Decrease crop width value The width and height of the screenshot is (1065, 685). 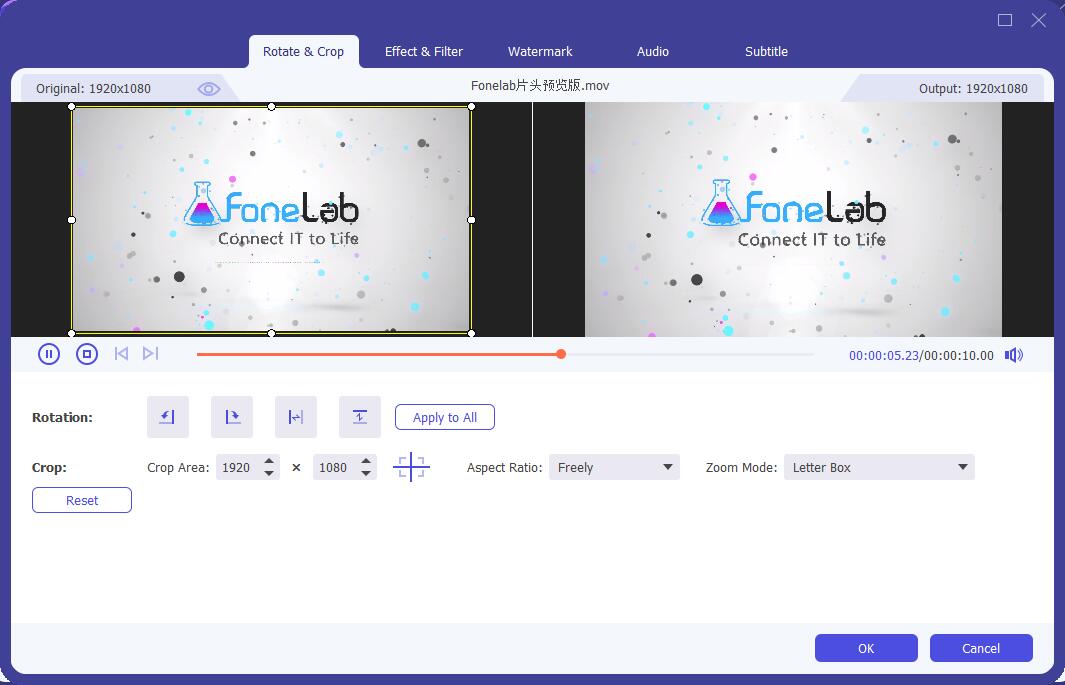269,473
